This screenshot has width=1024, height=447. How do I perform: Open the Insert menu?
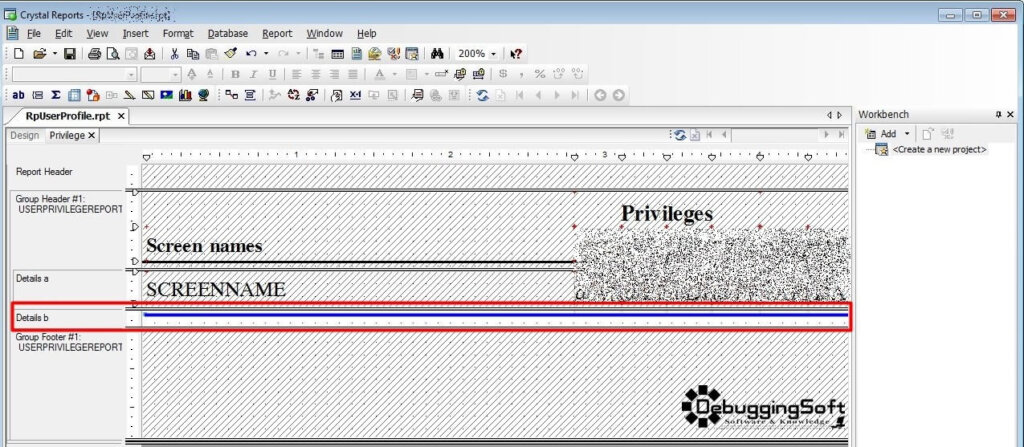pyautogui.click(x=135, y=33)
